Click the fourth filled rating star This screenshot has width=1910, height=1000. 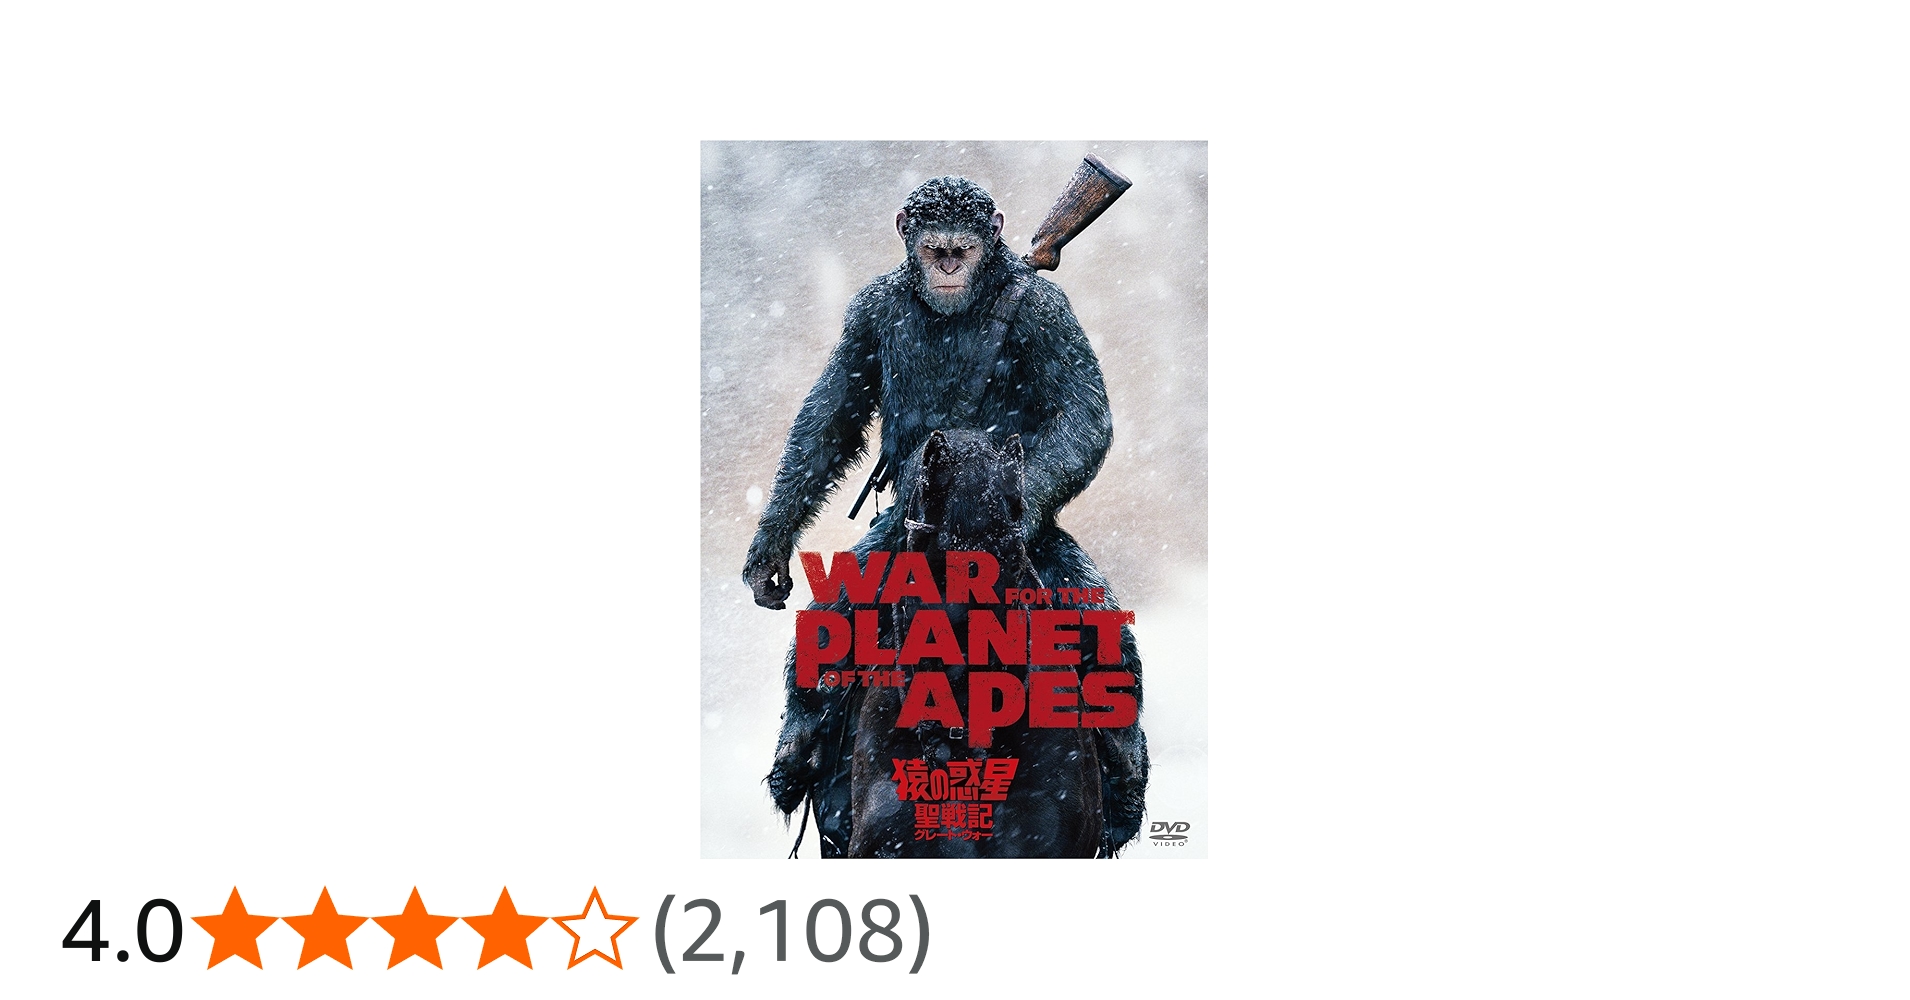[x=505, y=929]
